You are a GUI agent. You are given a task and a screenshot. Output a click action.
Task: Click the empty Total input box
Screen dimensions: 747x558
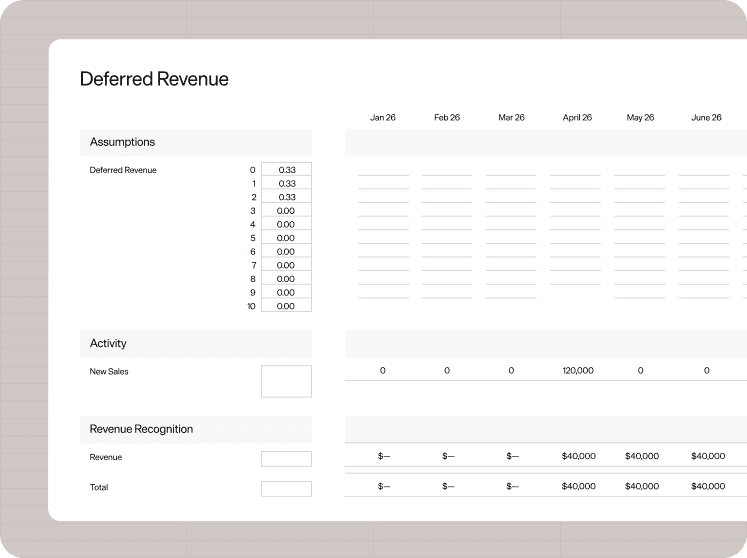pos(286,488)
